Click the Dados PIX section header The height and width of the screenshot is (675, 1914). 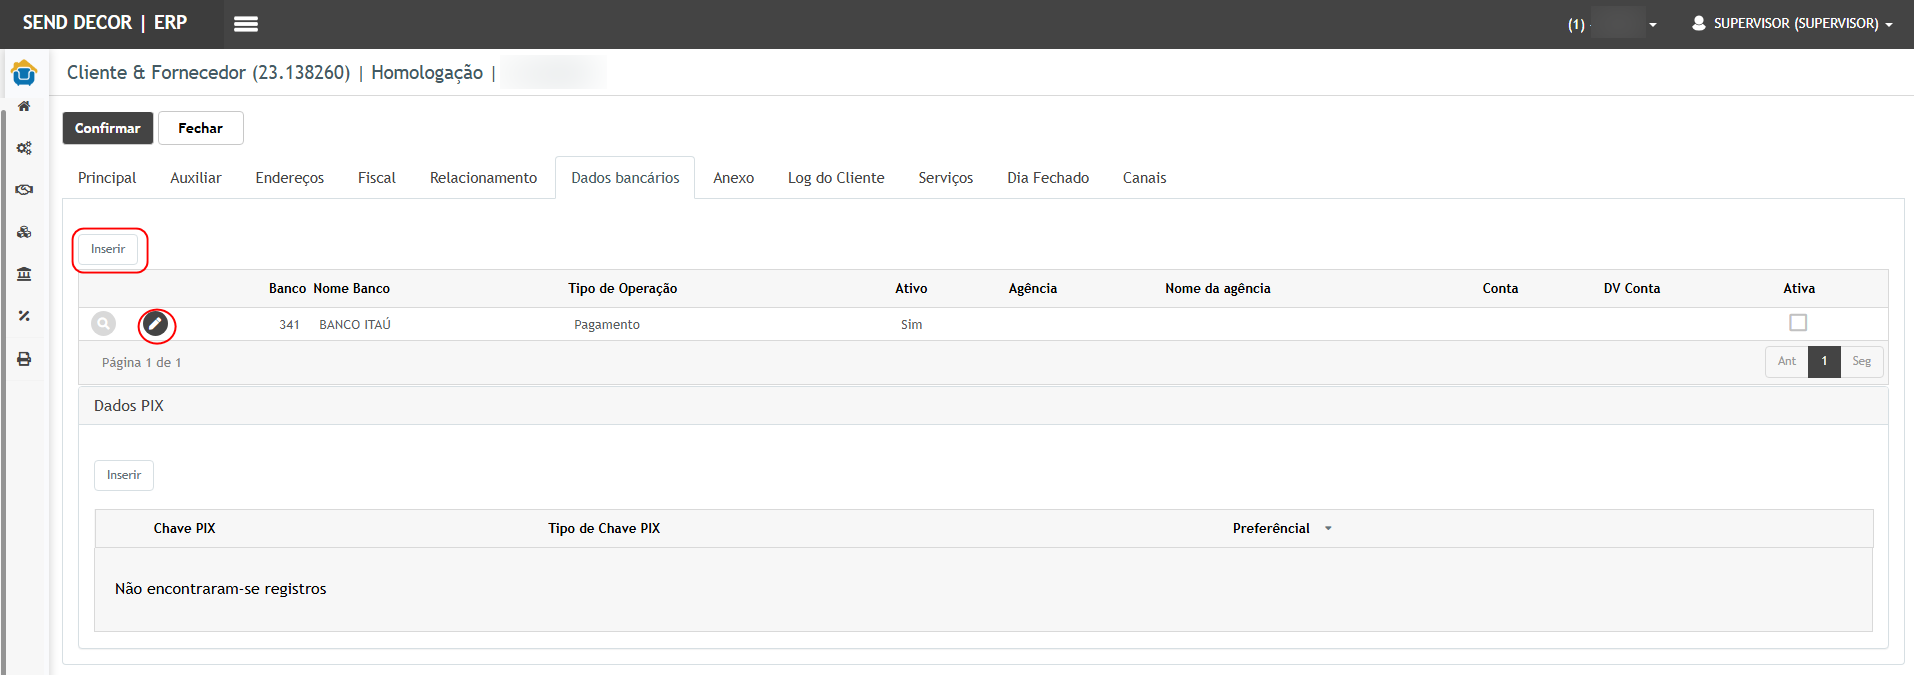(x=129, y=406)
